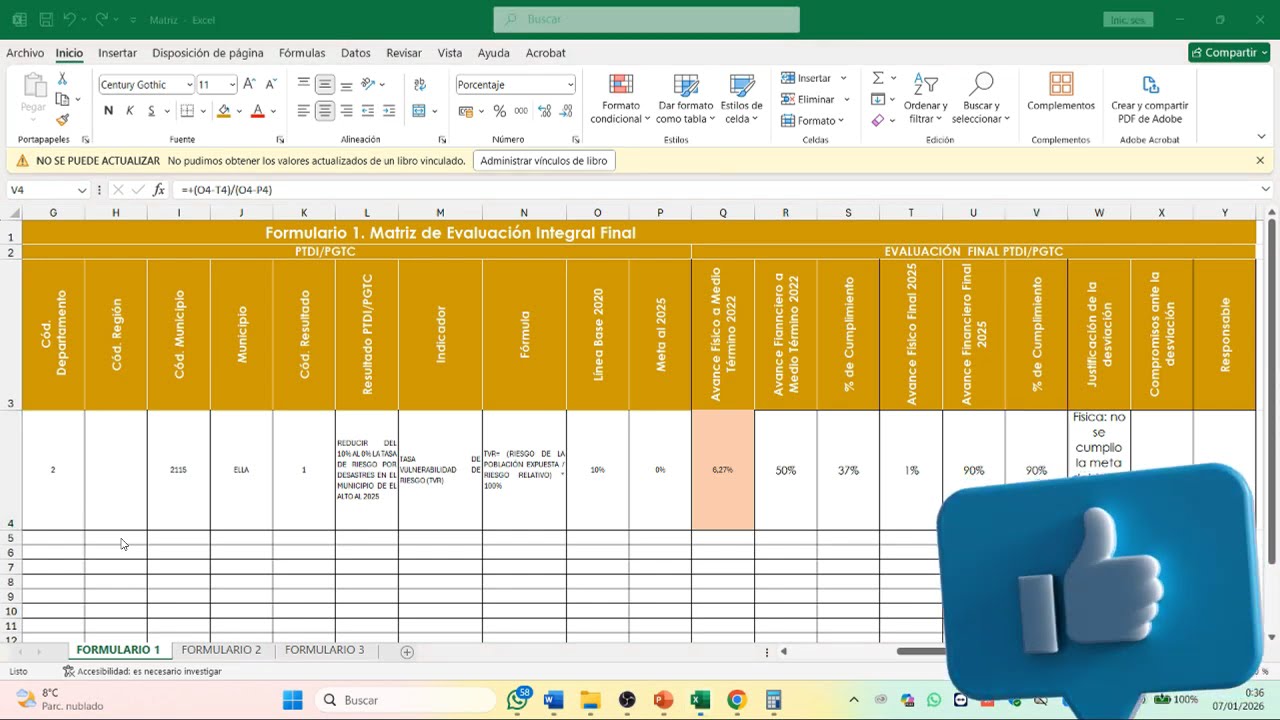The width and height of the screenshot is (1280, 720).
Task: Apply percent style format
Action: click(x=499, y=111)
